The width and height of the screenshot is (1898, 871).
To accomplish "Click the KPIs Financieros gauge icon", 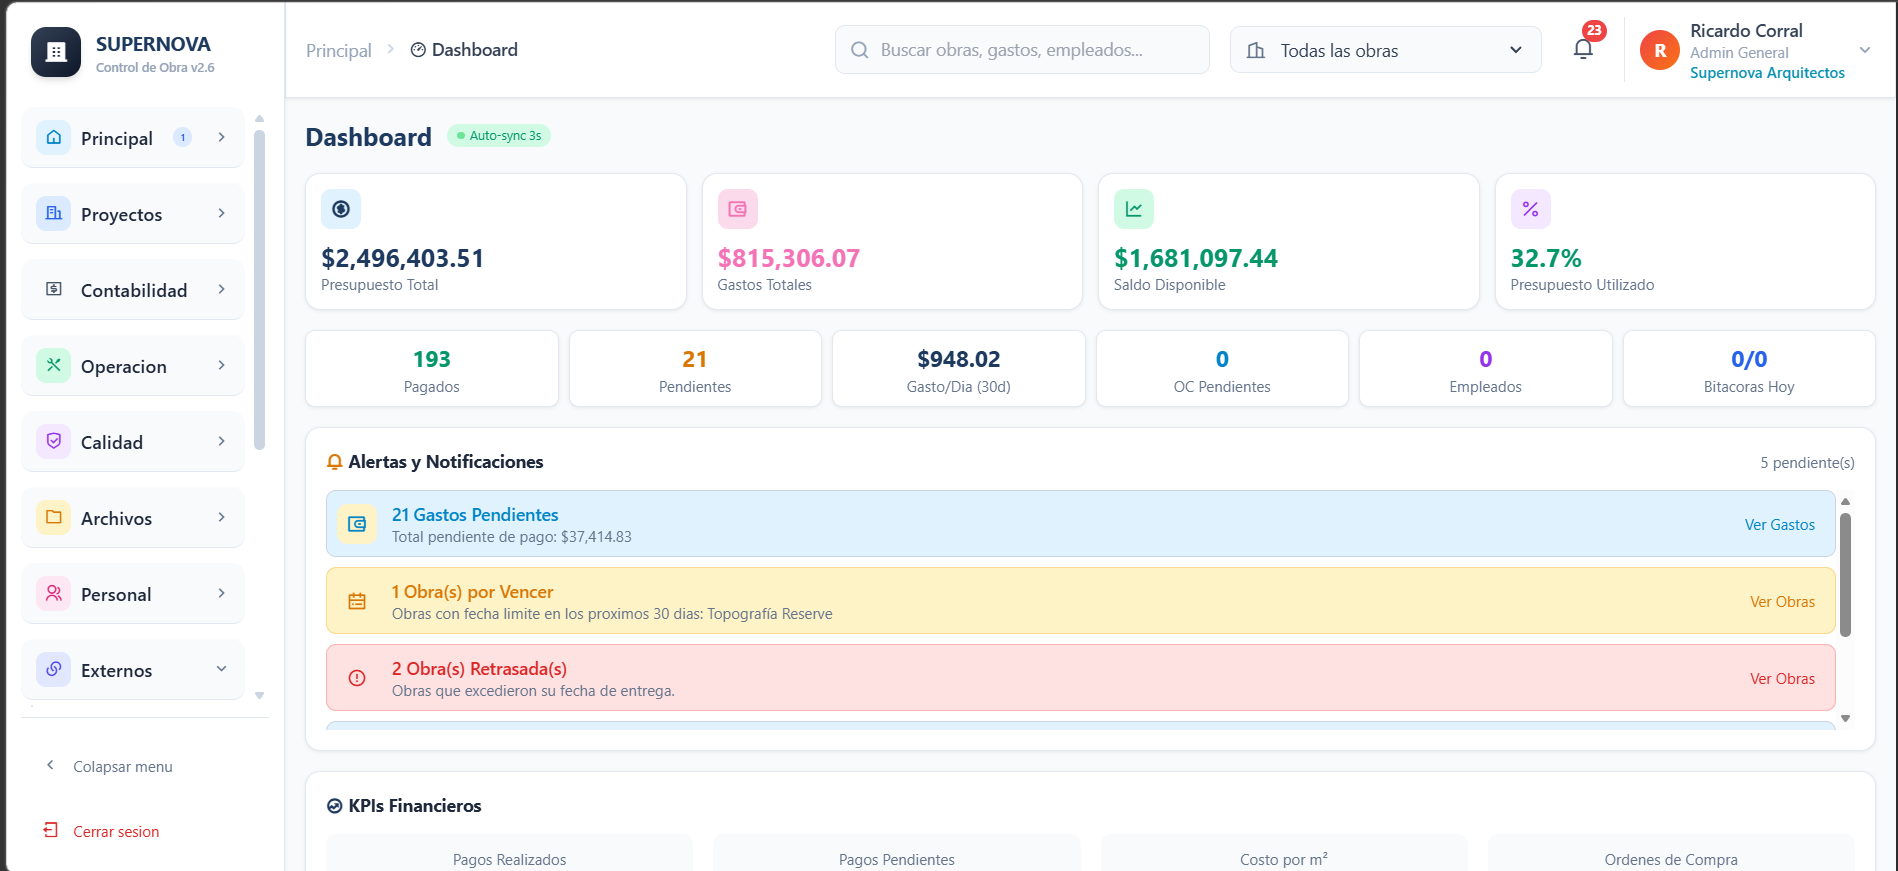I will pos(335,806).
